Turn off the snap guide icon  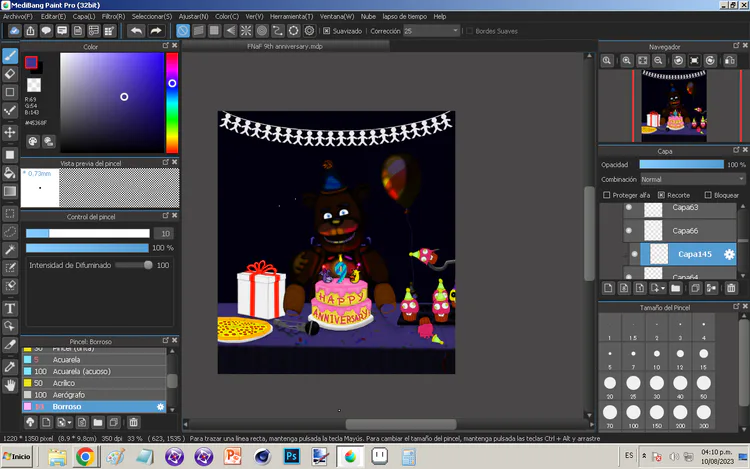coord(183,31)
